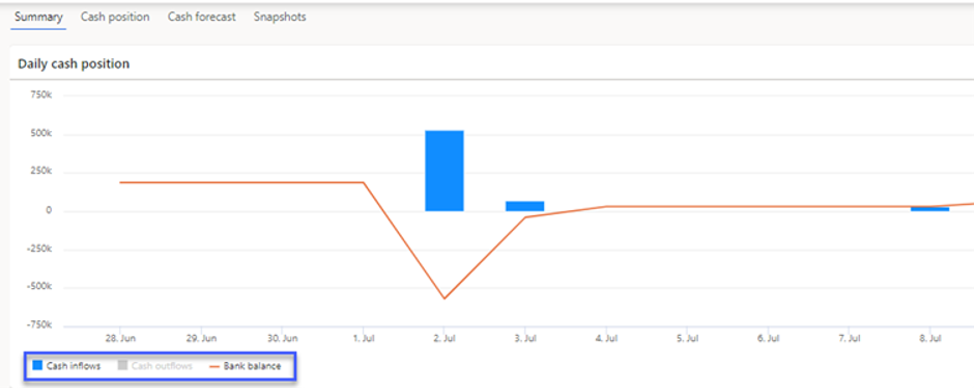Open the Summary tab
The height and width of the screenshot is (391, 977).
39,17
